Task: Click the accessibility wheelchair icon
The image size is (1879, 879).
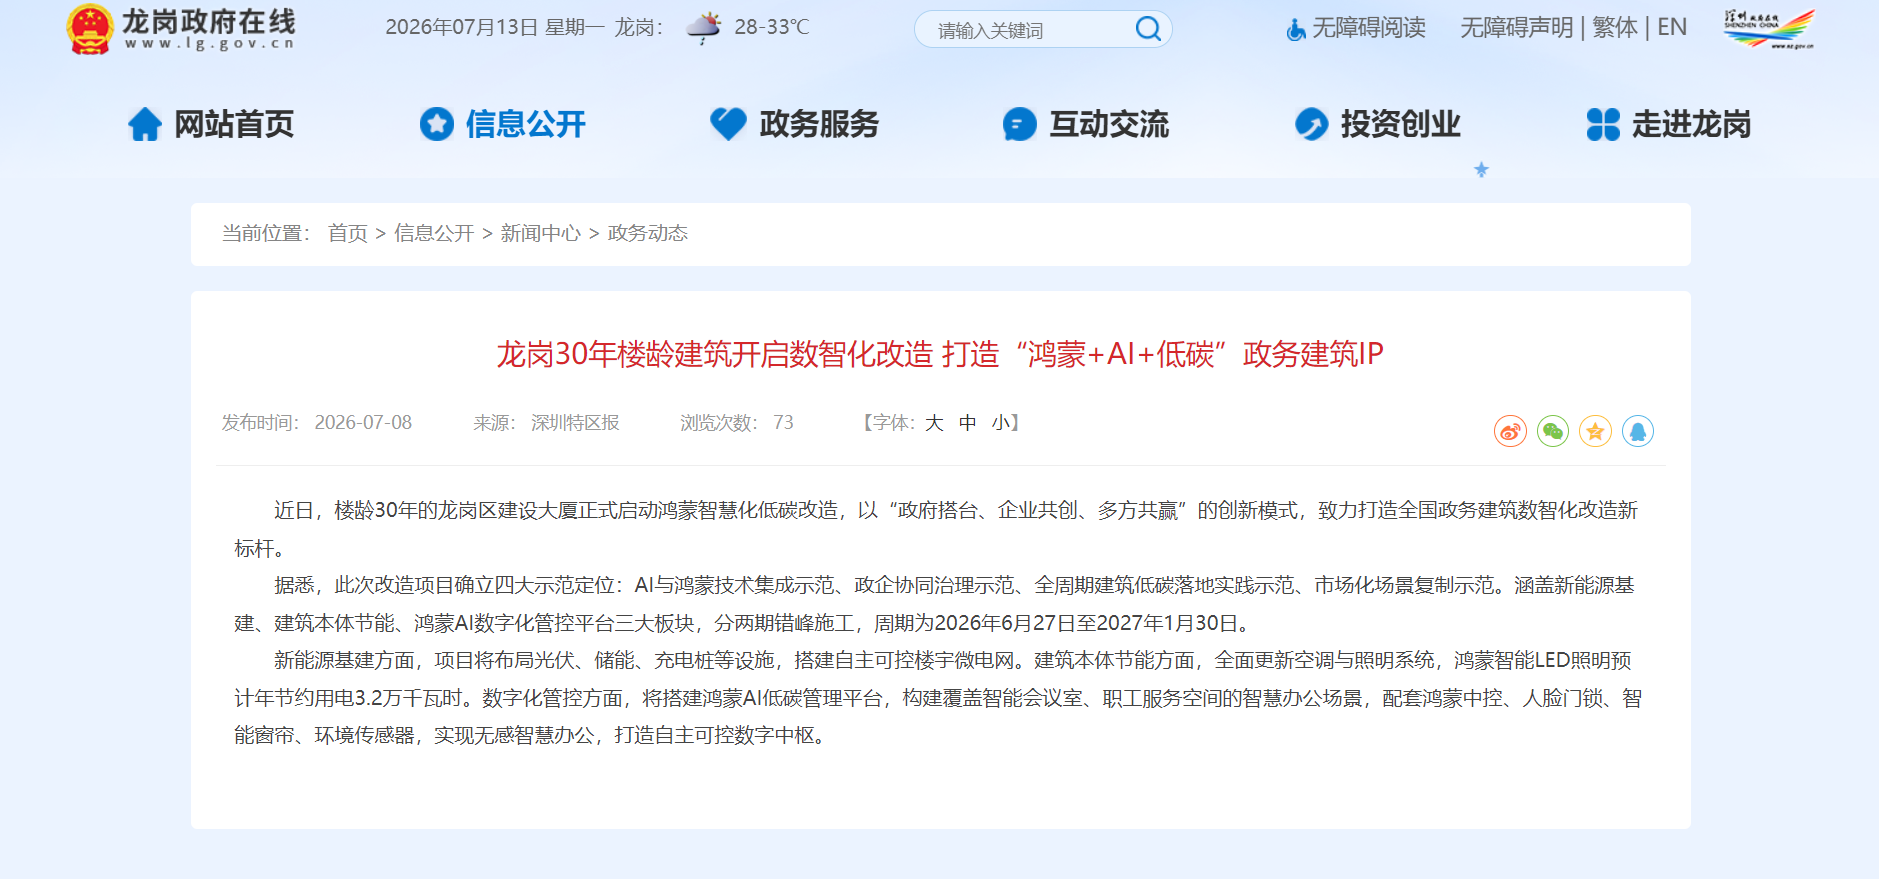Action: [1296, 29]
